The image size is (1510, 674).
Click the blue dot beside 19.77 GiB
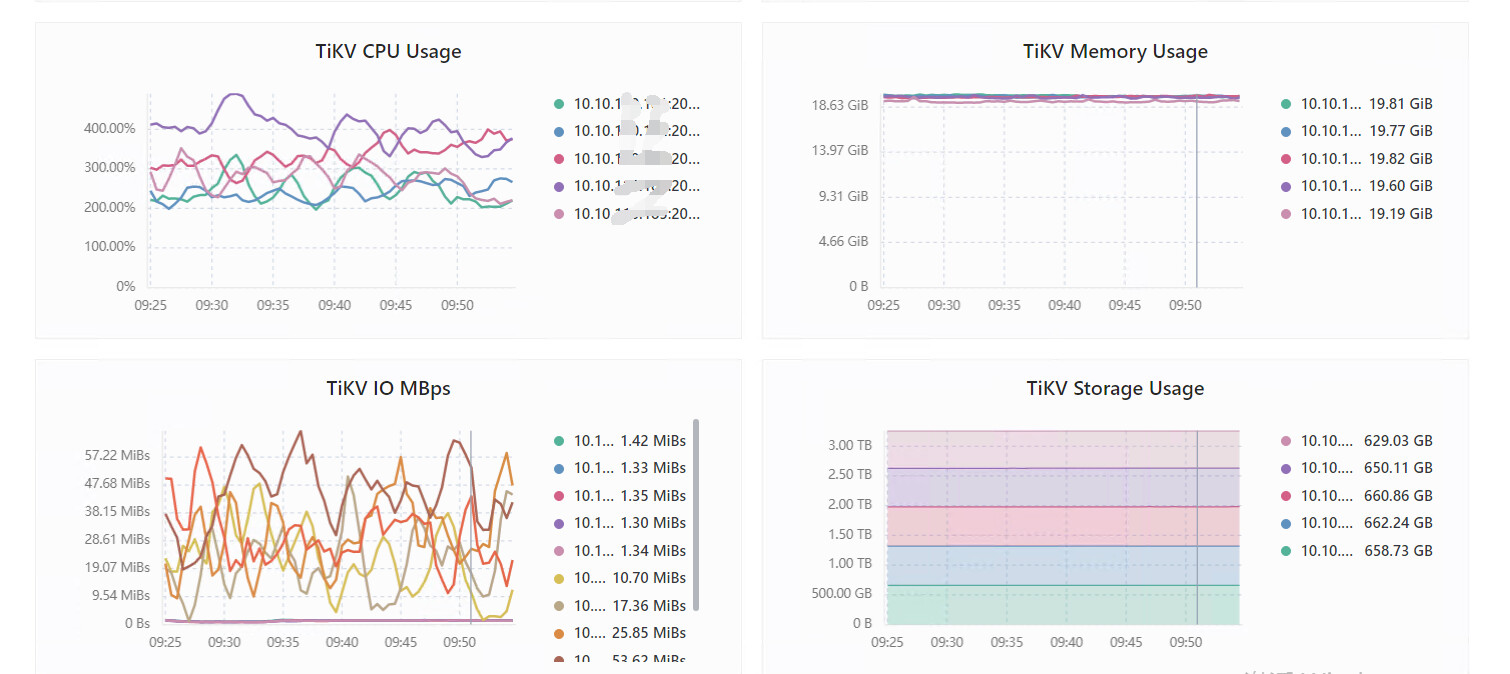(1286, 131)
